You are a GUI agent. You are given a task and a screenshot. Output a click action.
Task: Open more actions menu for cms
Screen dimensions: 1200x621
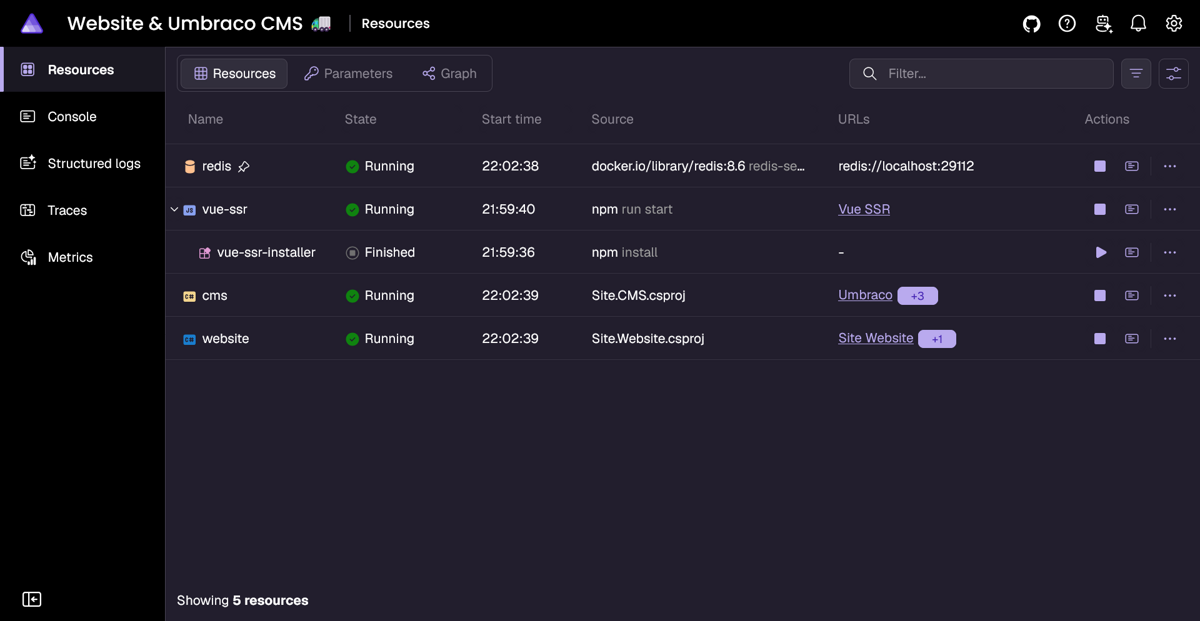pos(1170,295)
